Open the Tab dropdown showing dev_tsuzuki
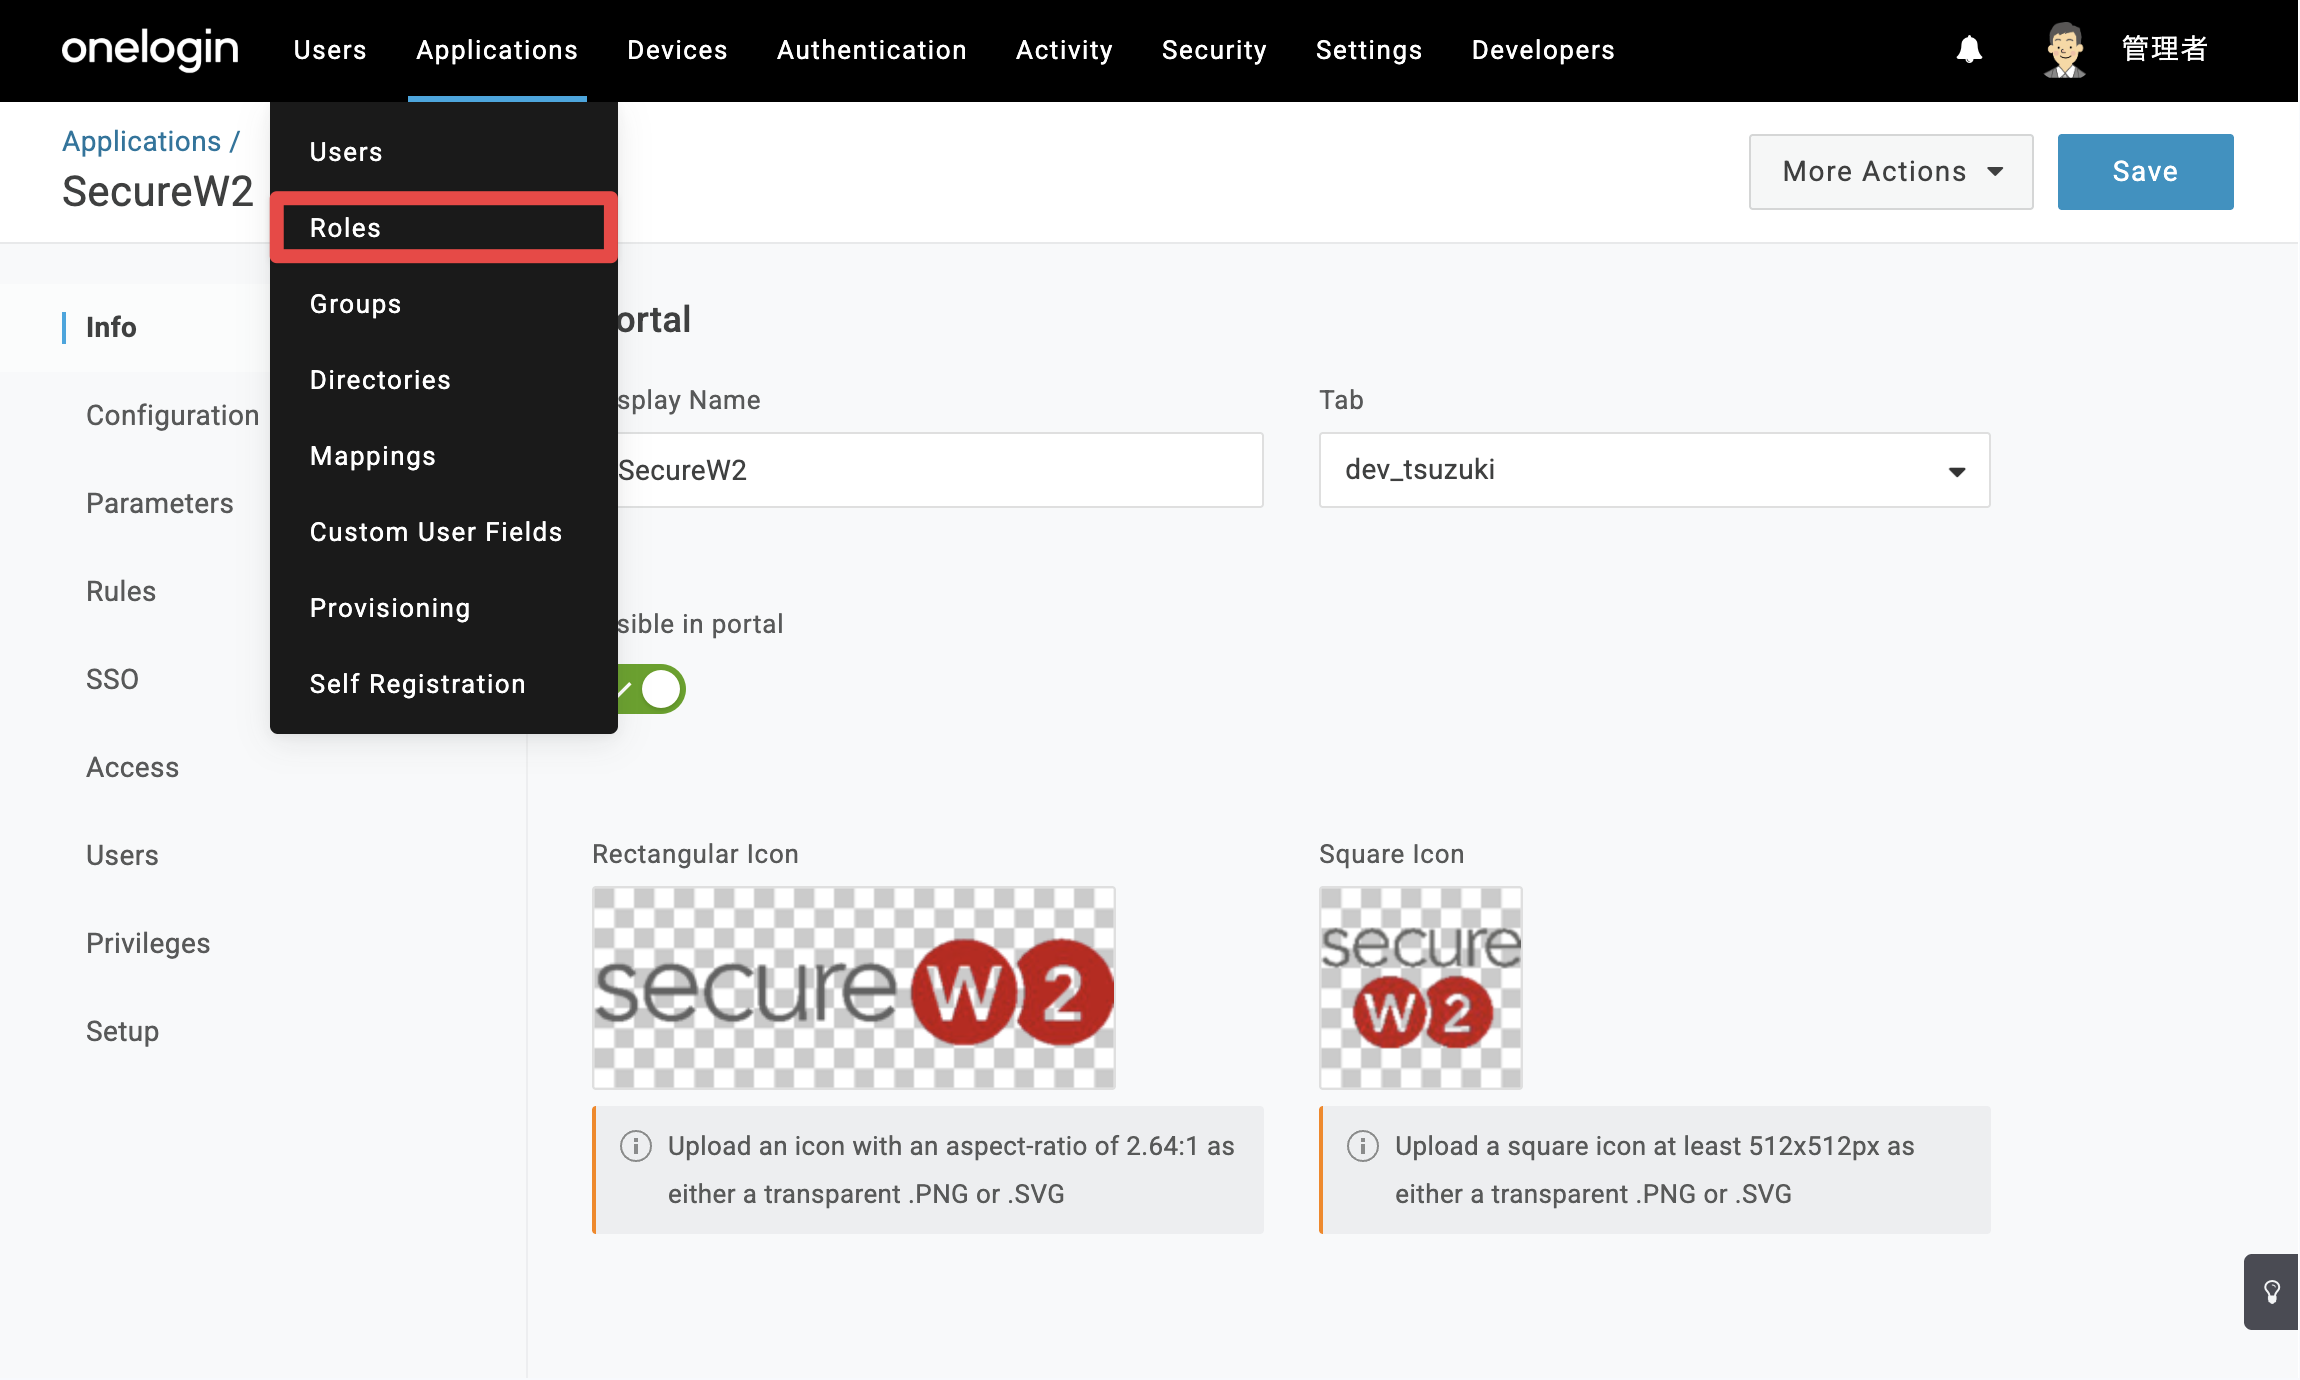This screenshot has height=1380, width=2300. (x=1655, y=470)
